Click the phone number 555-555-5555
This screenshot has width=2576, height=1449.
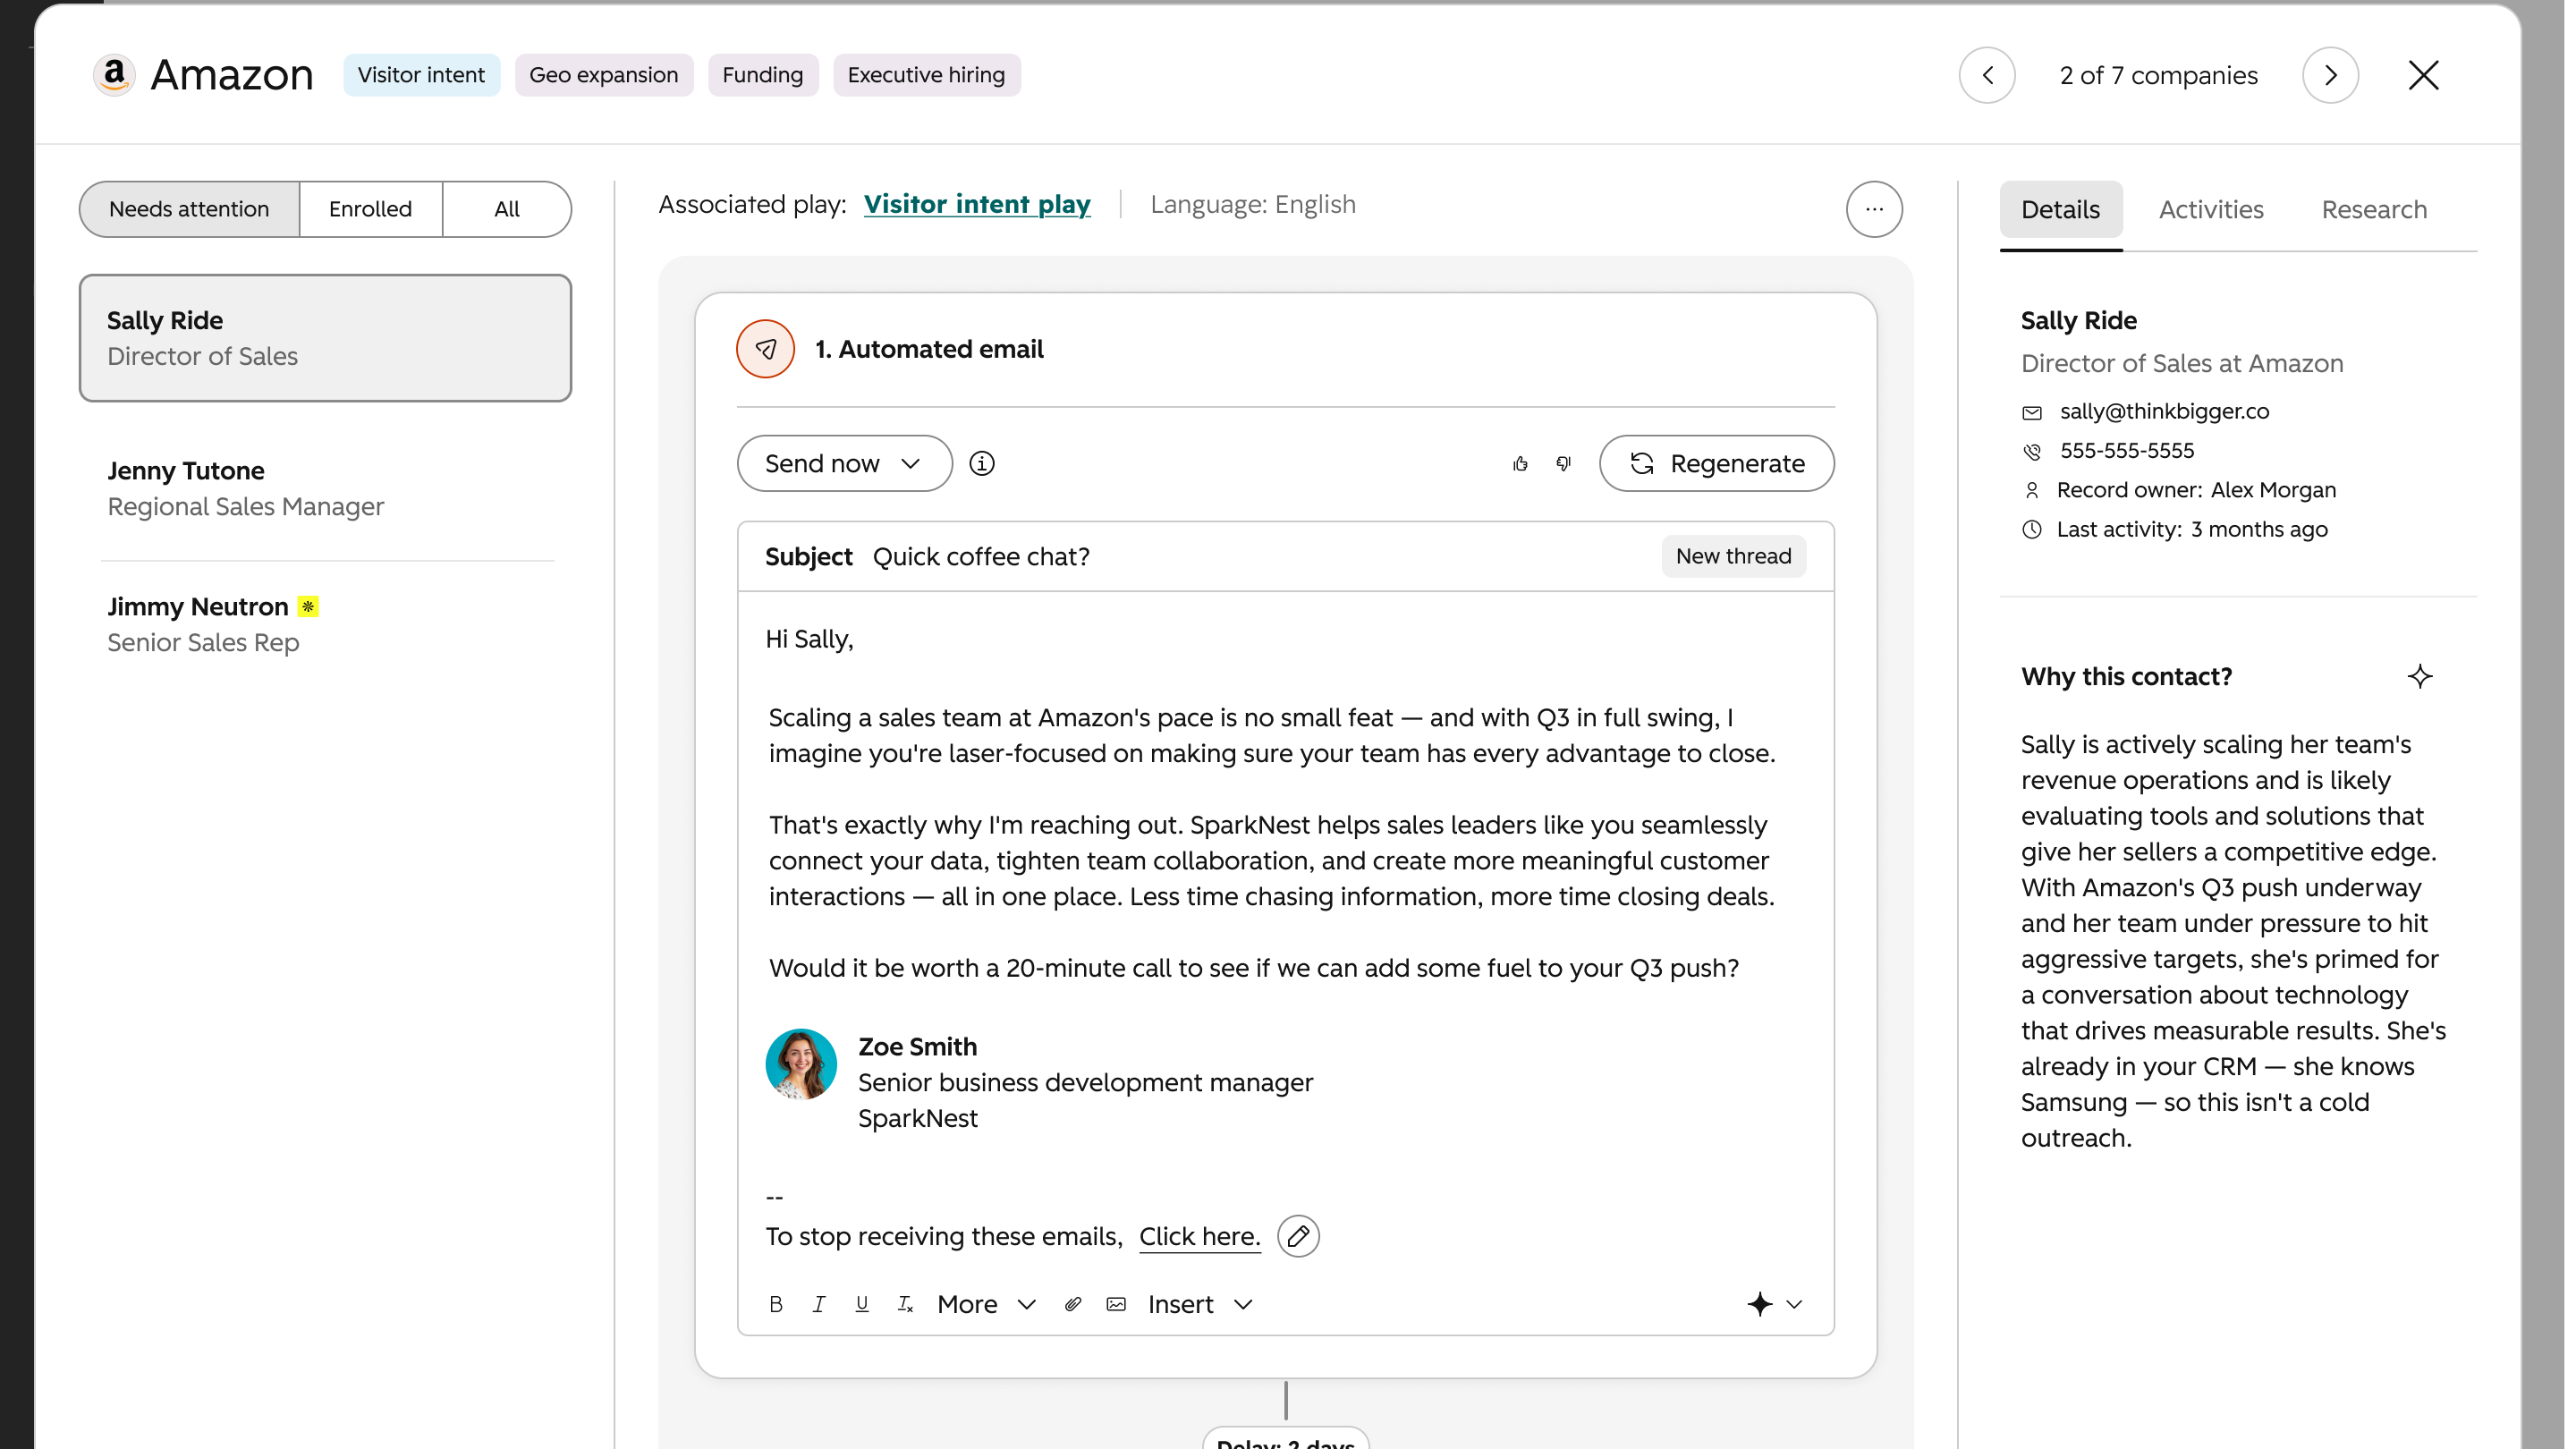(2127, 450)
